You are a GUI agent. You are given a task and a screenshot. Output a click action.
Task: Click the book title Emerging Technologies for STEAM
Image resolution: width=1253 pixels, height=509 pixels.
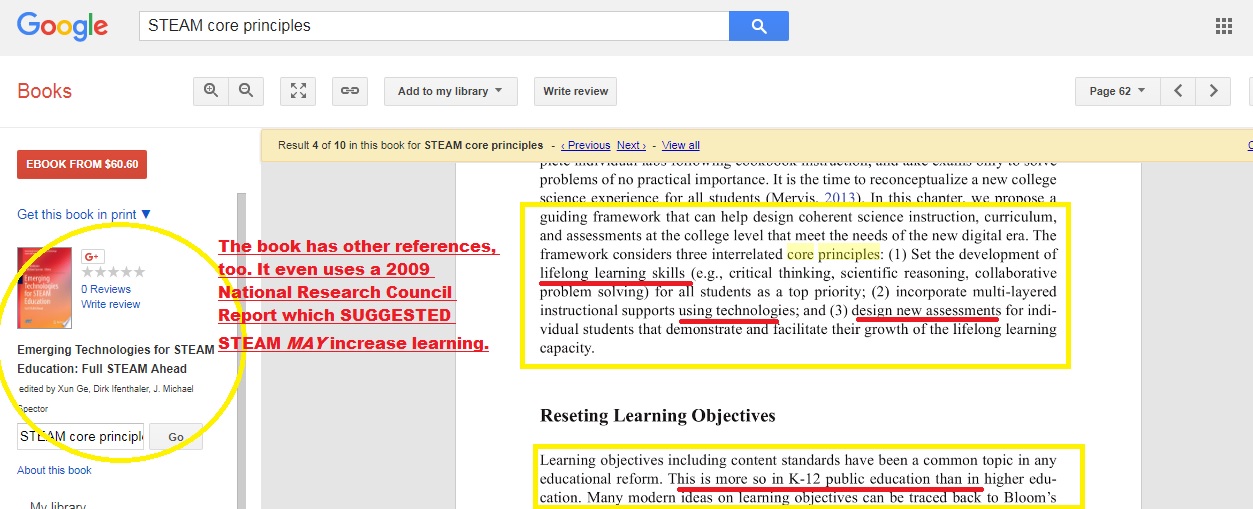click(116, 359)
